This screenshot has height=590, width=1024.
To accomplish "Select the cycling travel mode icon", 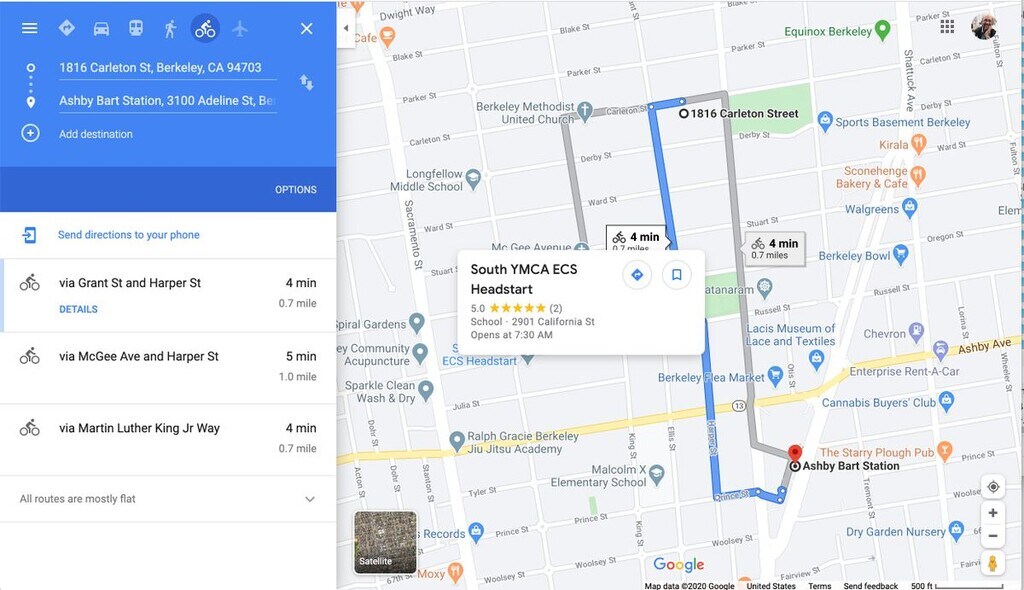I will point(205,29).
